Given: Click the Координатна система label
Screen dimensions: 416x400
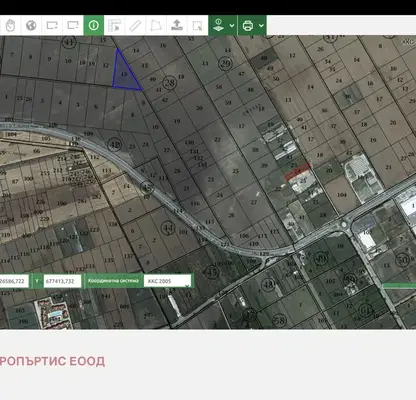Looking at the screenshot, I should click(113, 281).
